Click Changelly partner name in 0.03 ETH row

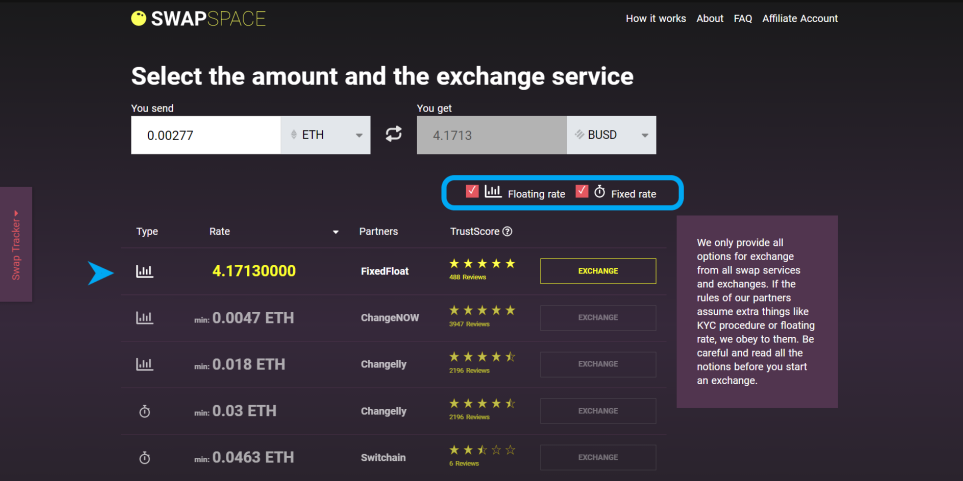[x=384, y=411]
